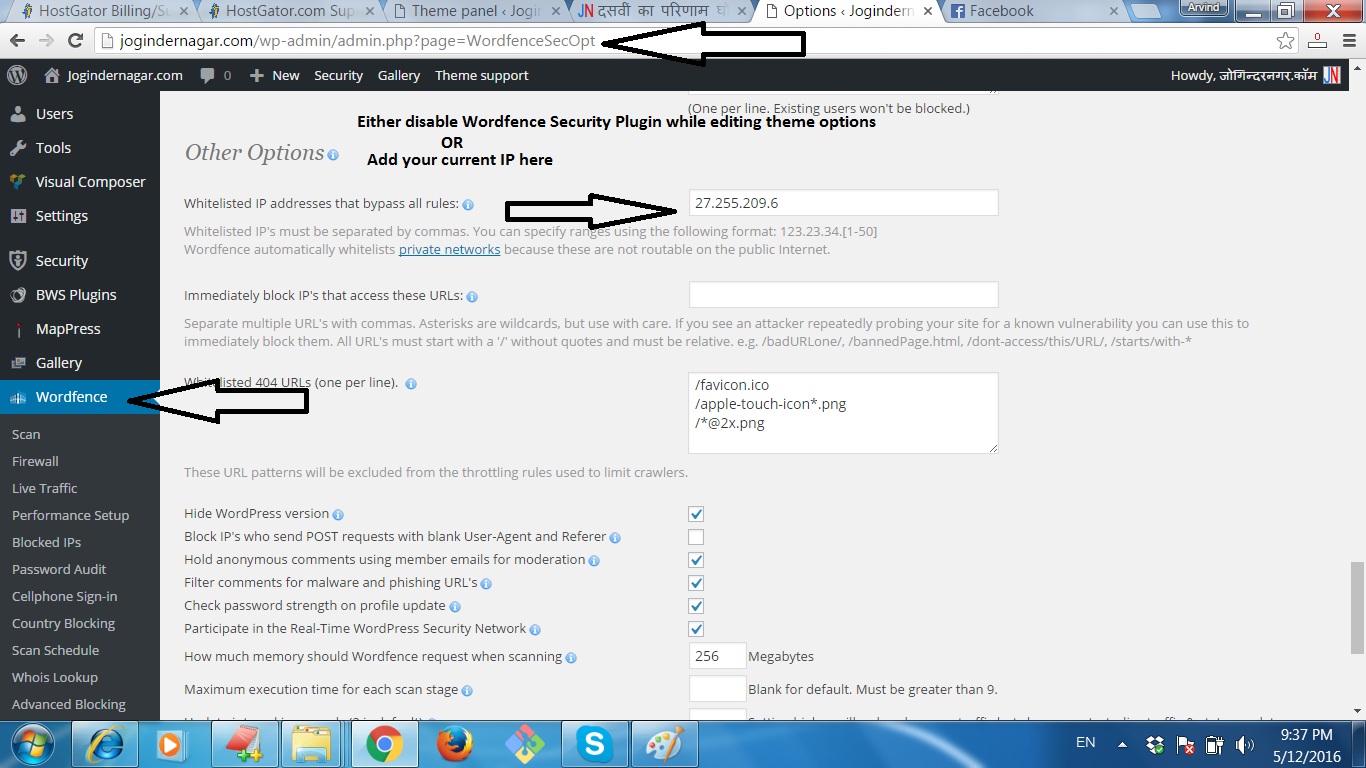Open Firefox from the taskbar
The image size is (1366, 768).
pos(454,745)
